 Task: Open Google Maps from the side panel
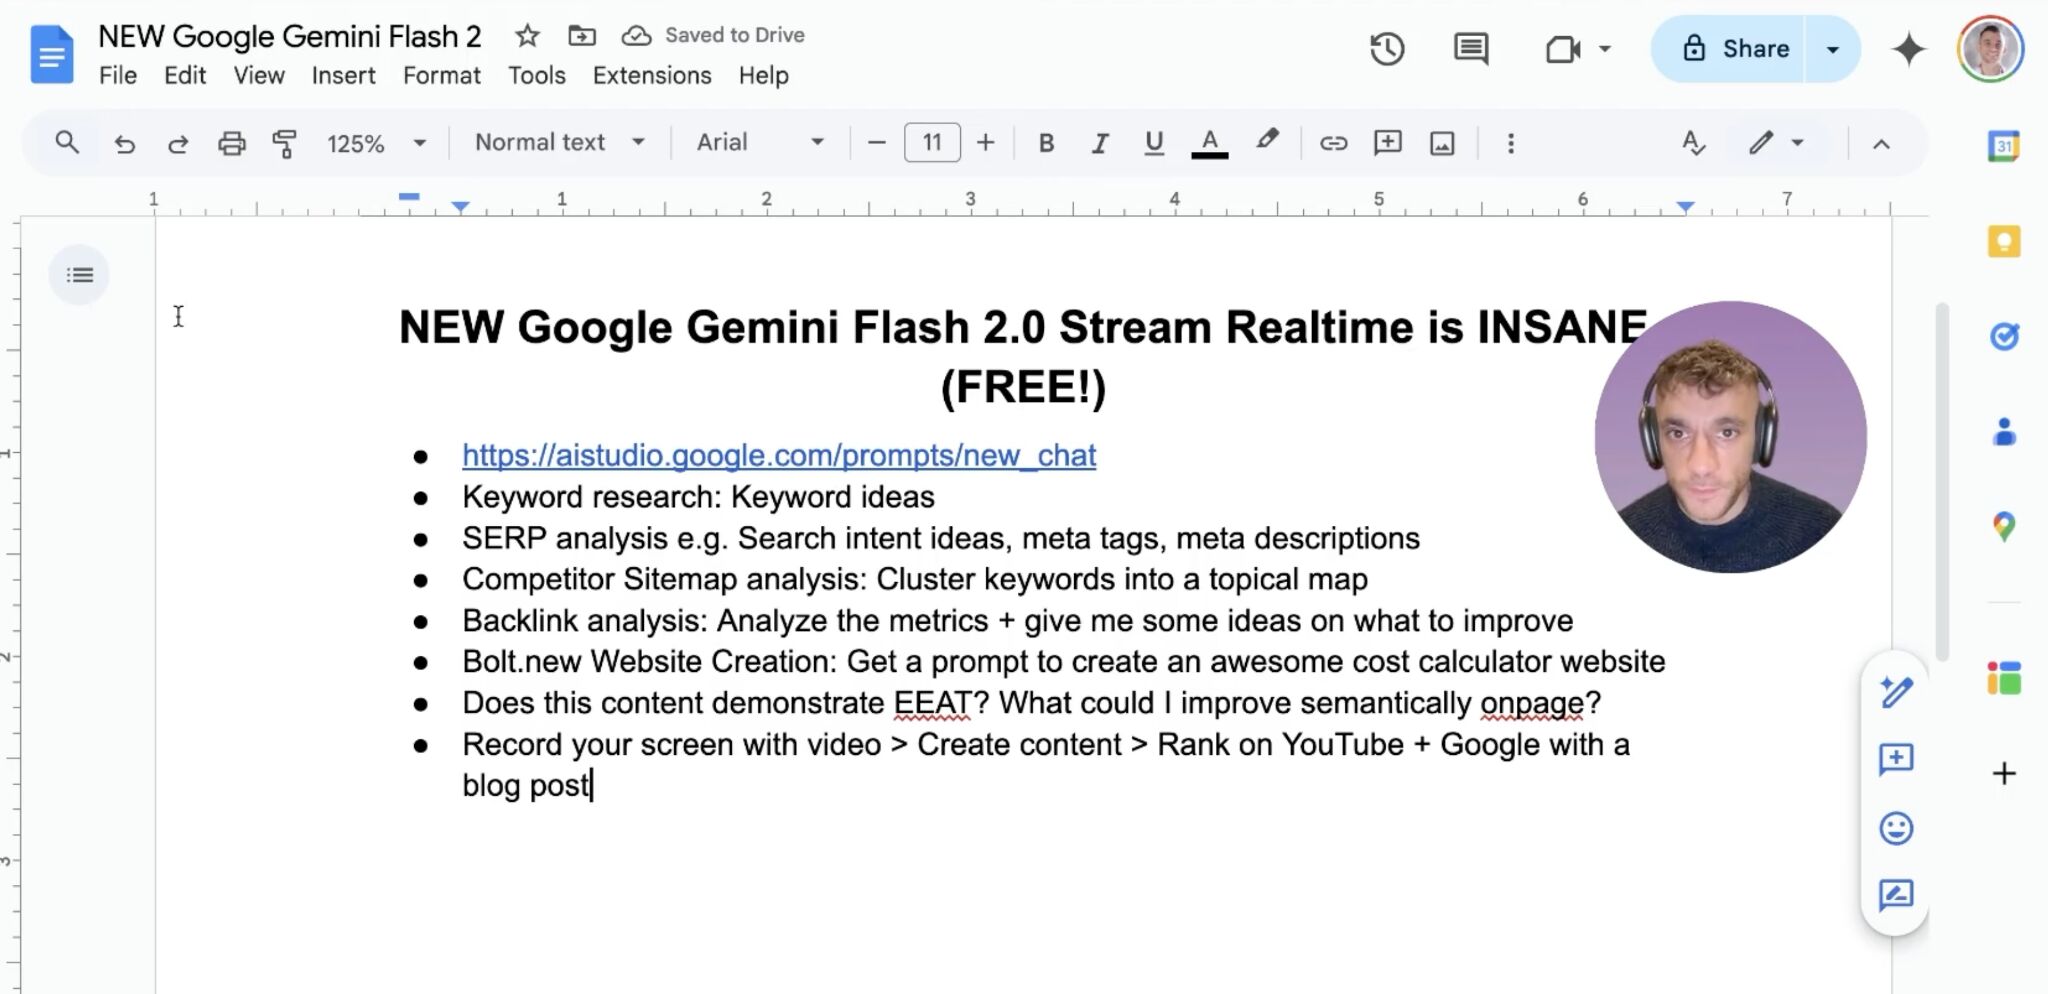tap(2004, 523)
